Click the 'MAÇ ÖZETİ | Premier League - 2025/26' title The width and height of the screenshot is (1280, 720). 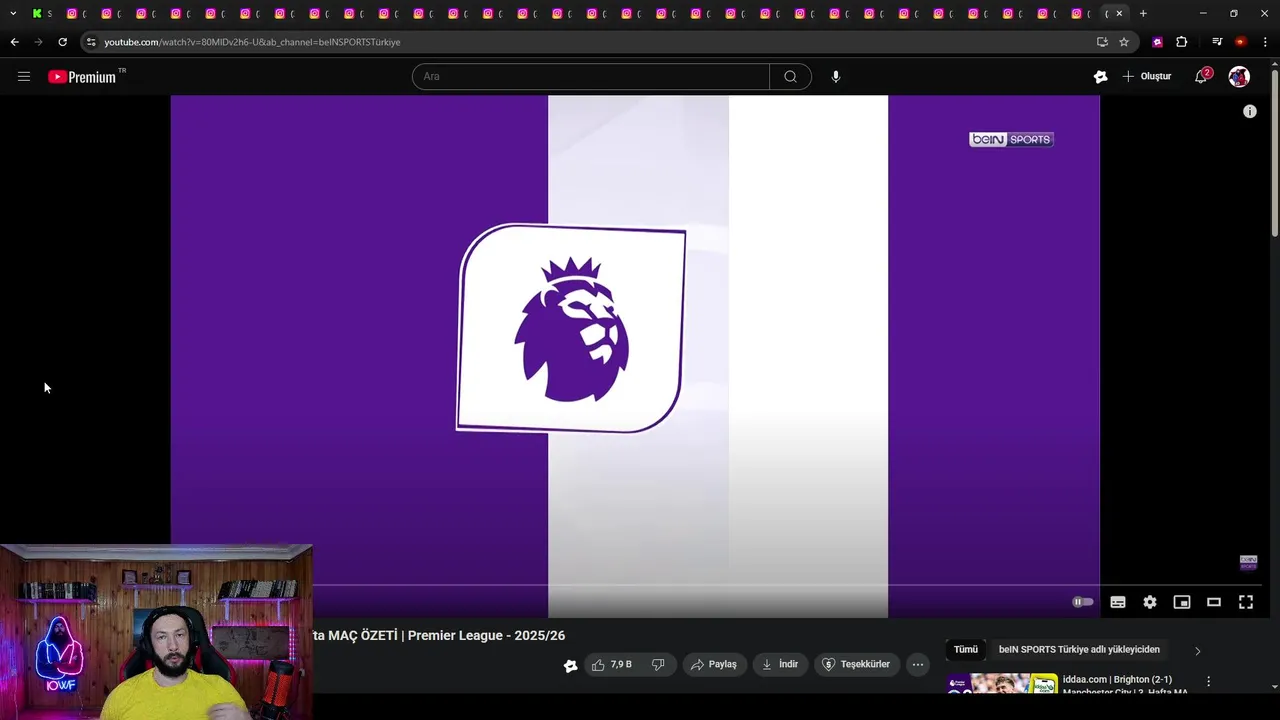(x=447, y=635)
